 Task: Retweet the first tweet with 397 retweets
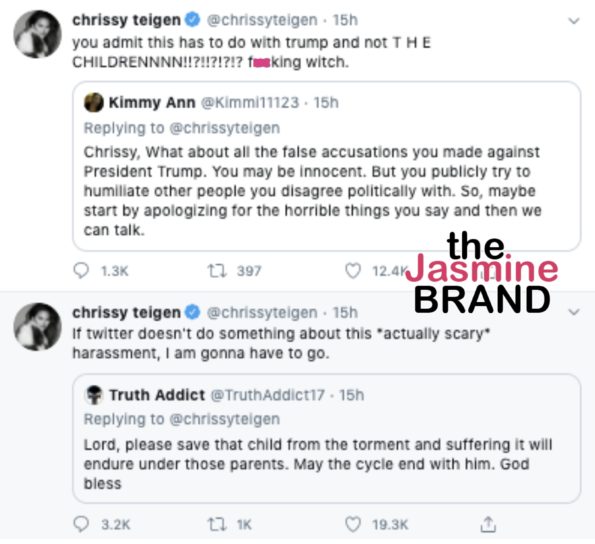click(217, 271)
